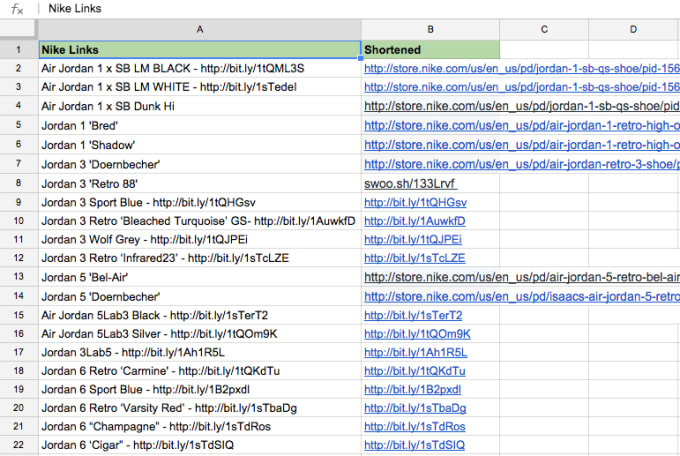
Task: Select row 8 header
Action: [x=19, y=183]
